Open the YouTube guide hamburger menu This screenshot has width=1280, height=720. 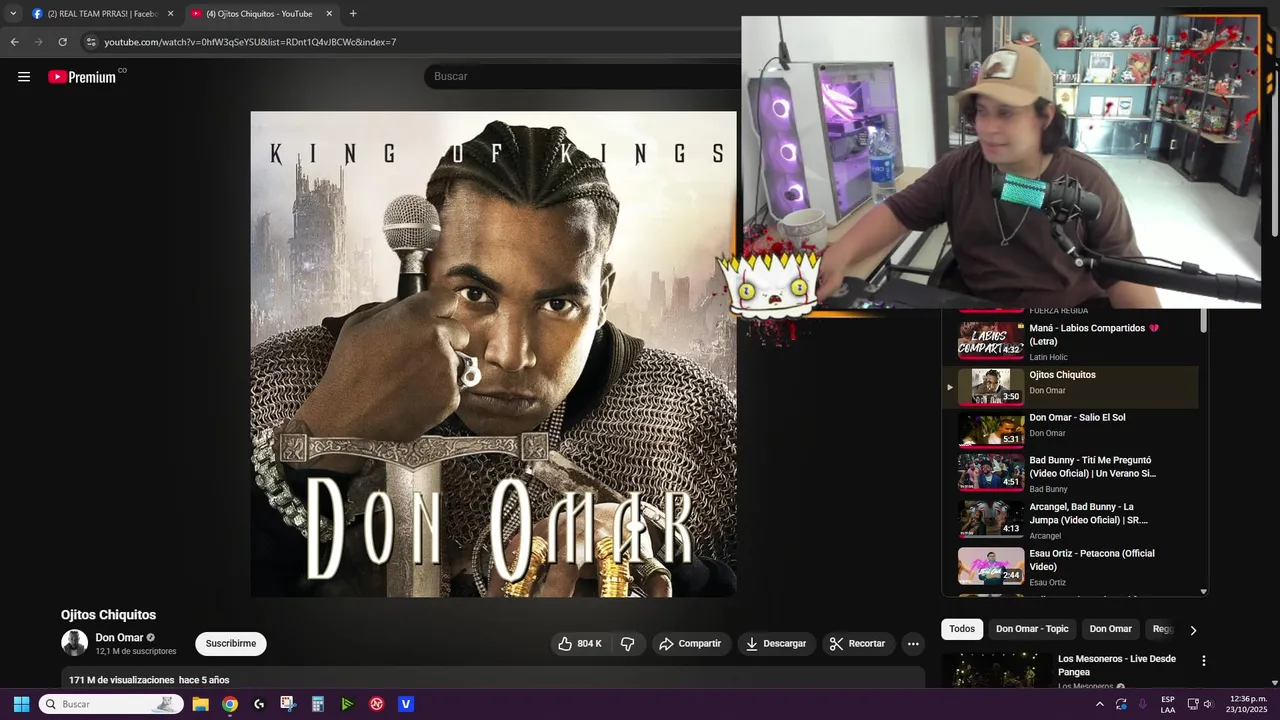pos(24,77)
